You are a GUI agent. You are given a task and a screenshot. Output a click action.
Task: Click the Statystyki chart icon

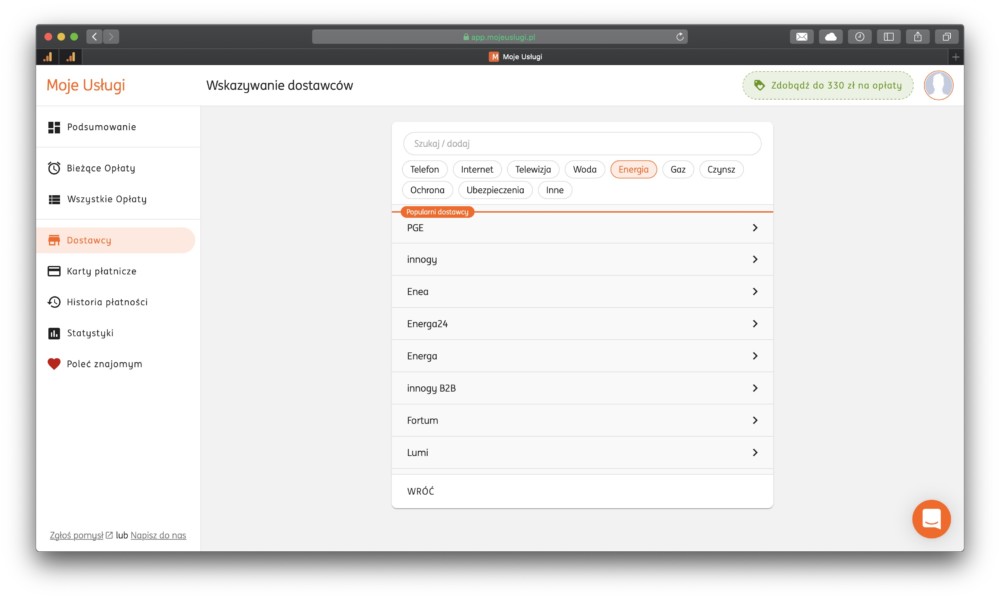tap(54, 333)
